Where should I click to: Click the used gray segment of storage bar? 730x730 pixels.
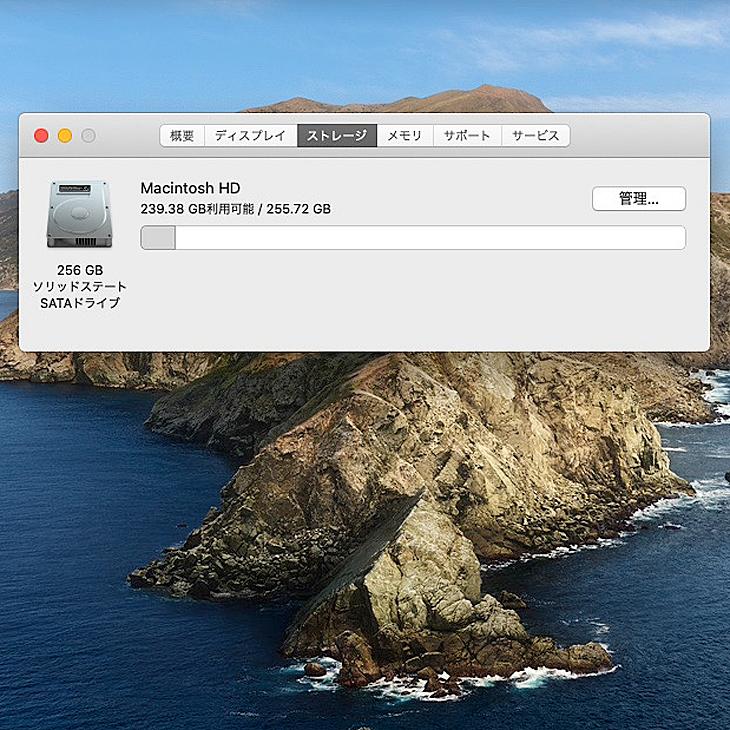pyautogui.click(x=158, y=238)
